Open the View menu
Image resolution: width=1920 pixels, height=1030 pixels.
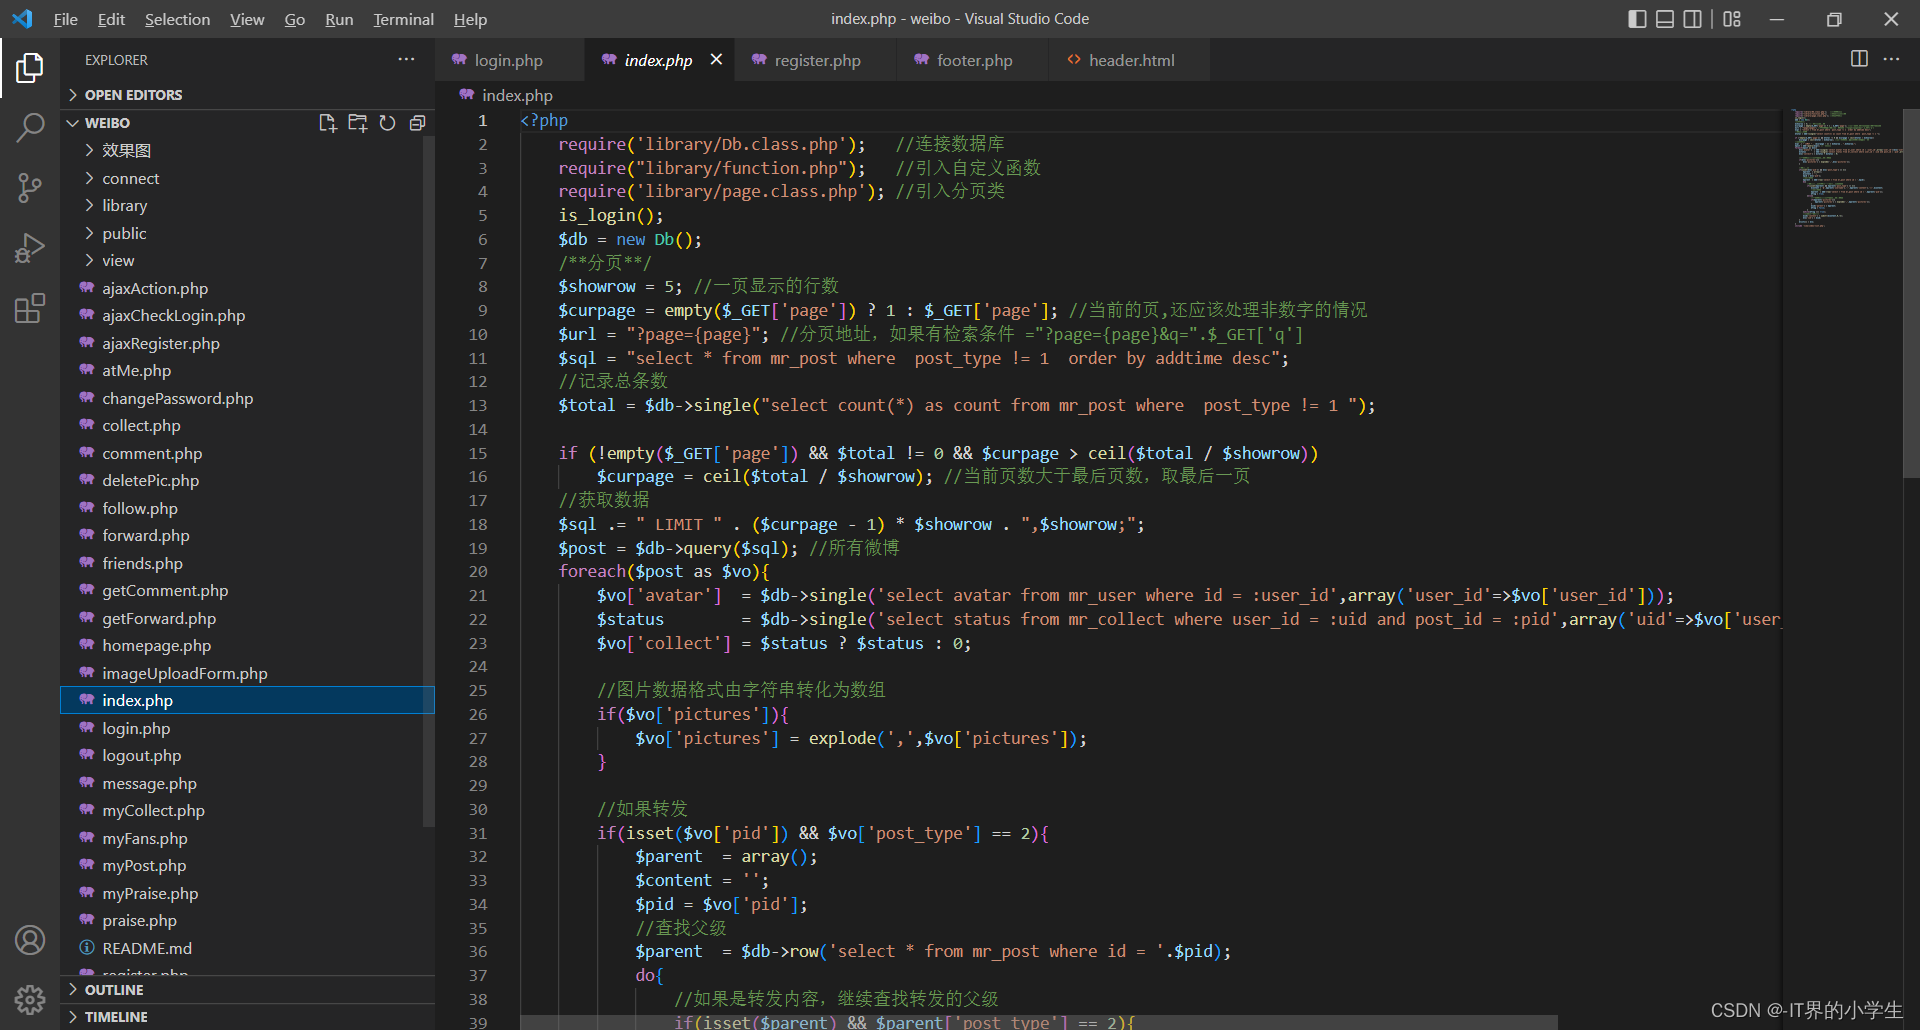coord(247,19)
